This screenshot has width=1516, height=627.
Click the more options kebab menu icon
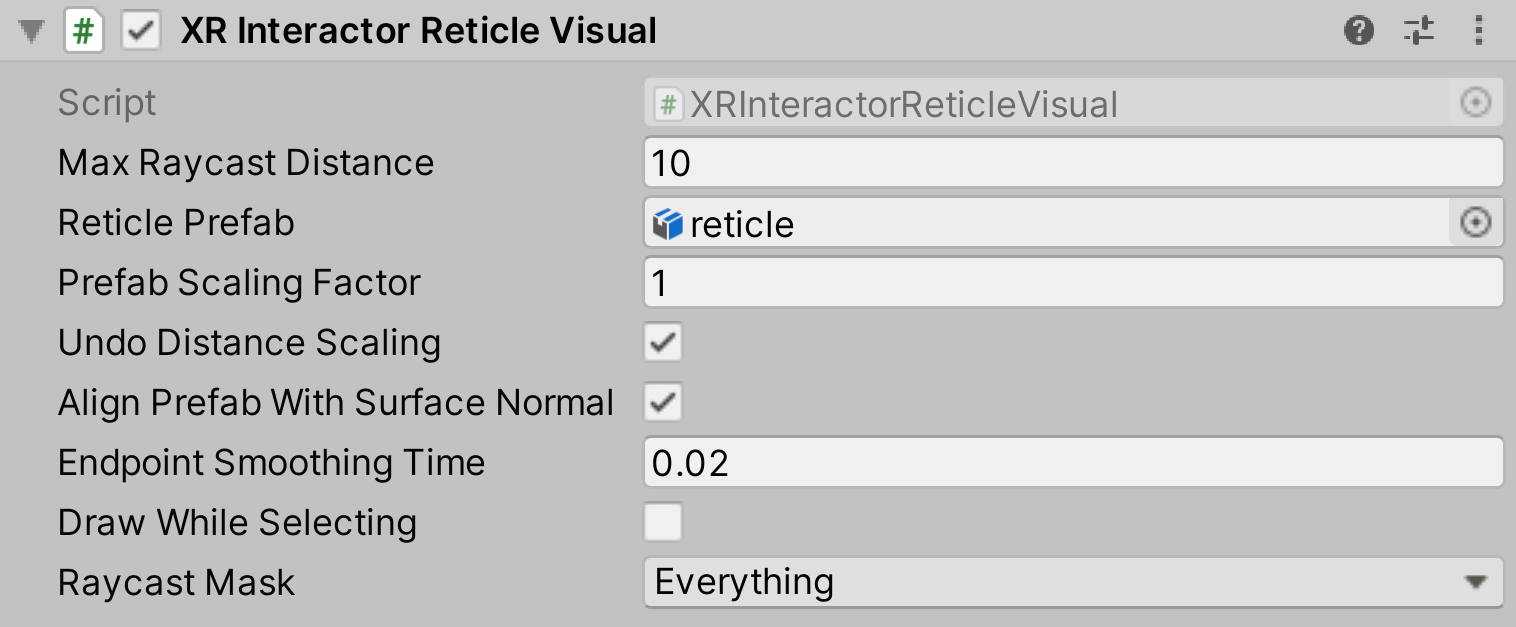(x=1478, y=30)
